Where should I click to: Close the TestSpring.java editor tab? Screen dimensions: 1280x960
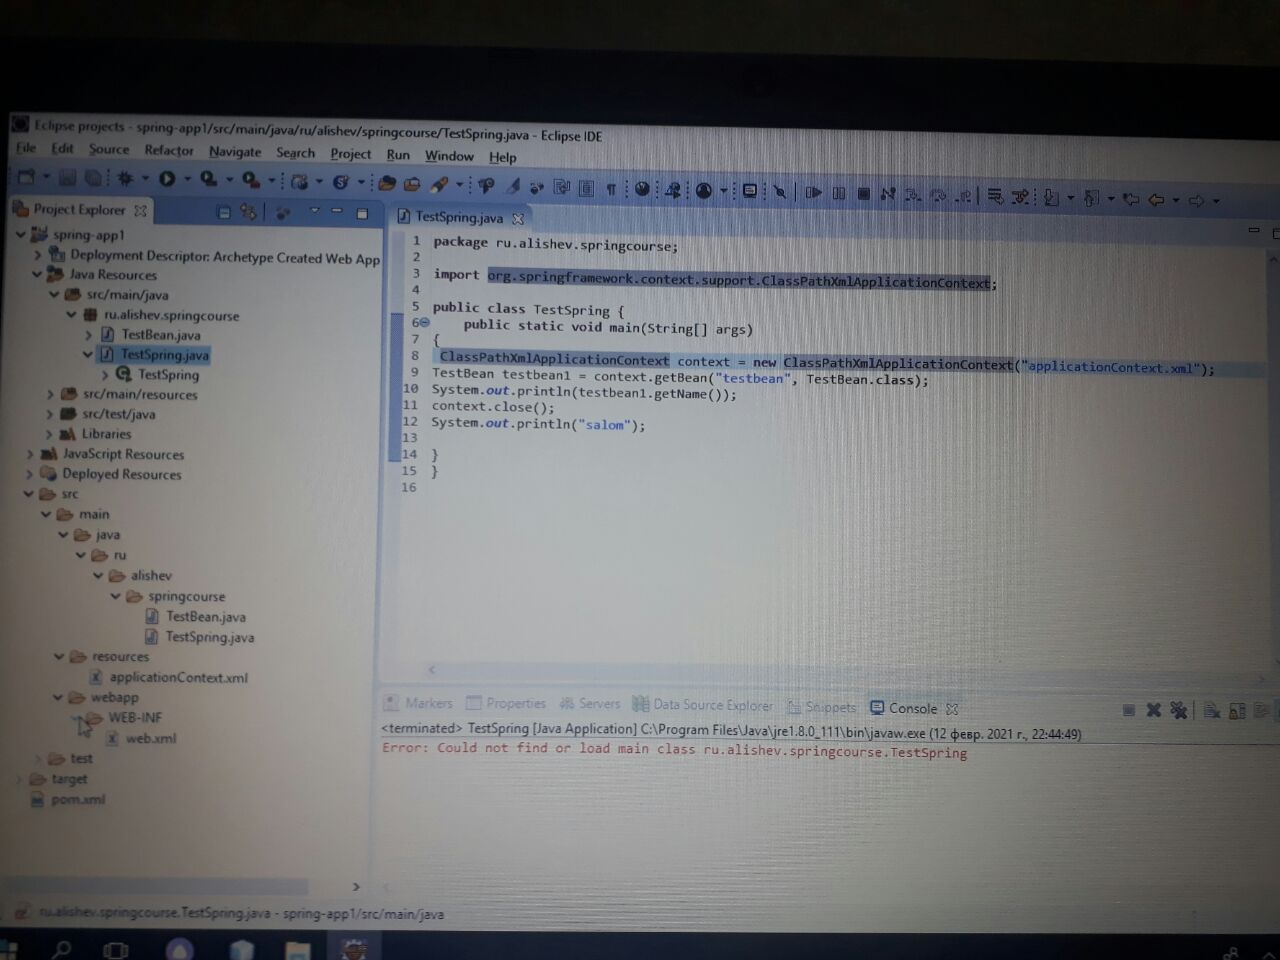pyautogui.click(x=518, y=218)
